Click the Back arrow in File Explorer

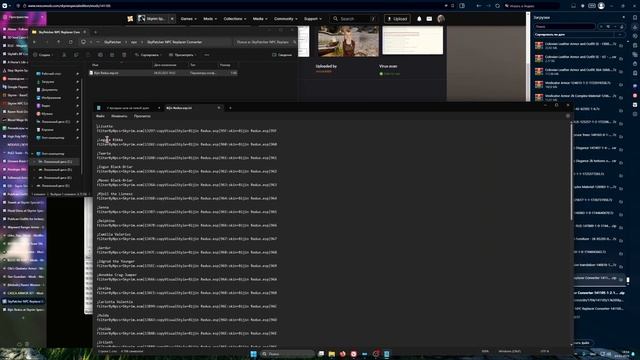tap(35, 42)
